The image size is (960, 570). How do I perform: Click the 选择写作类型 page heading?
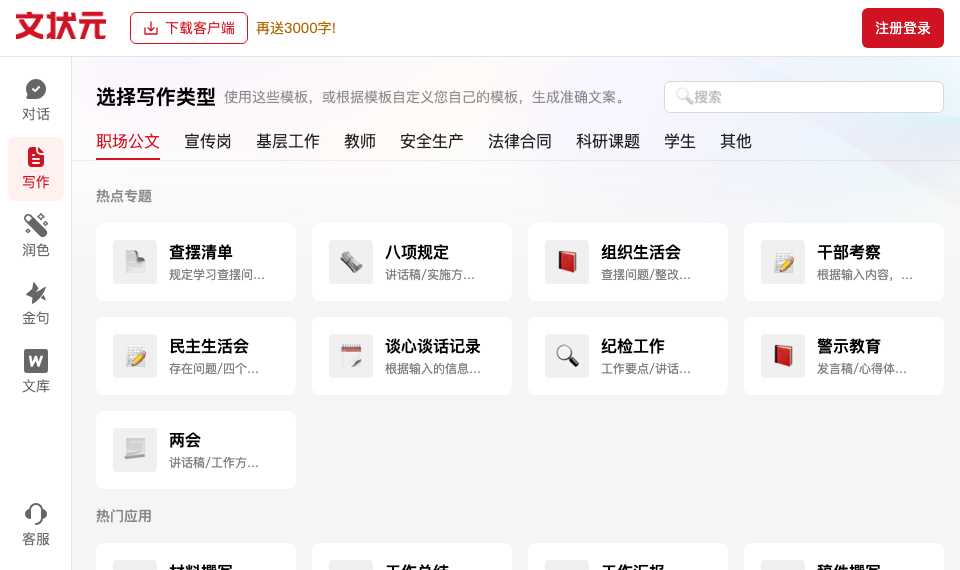tap(156, 97)
